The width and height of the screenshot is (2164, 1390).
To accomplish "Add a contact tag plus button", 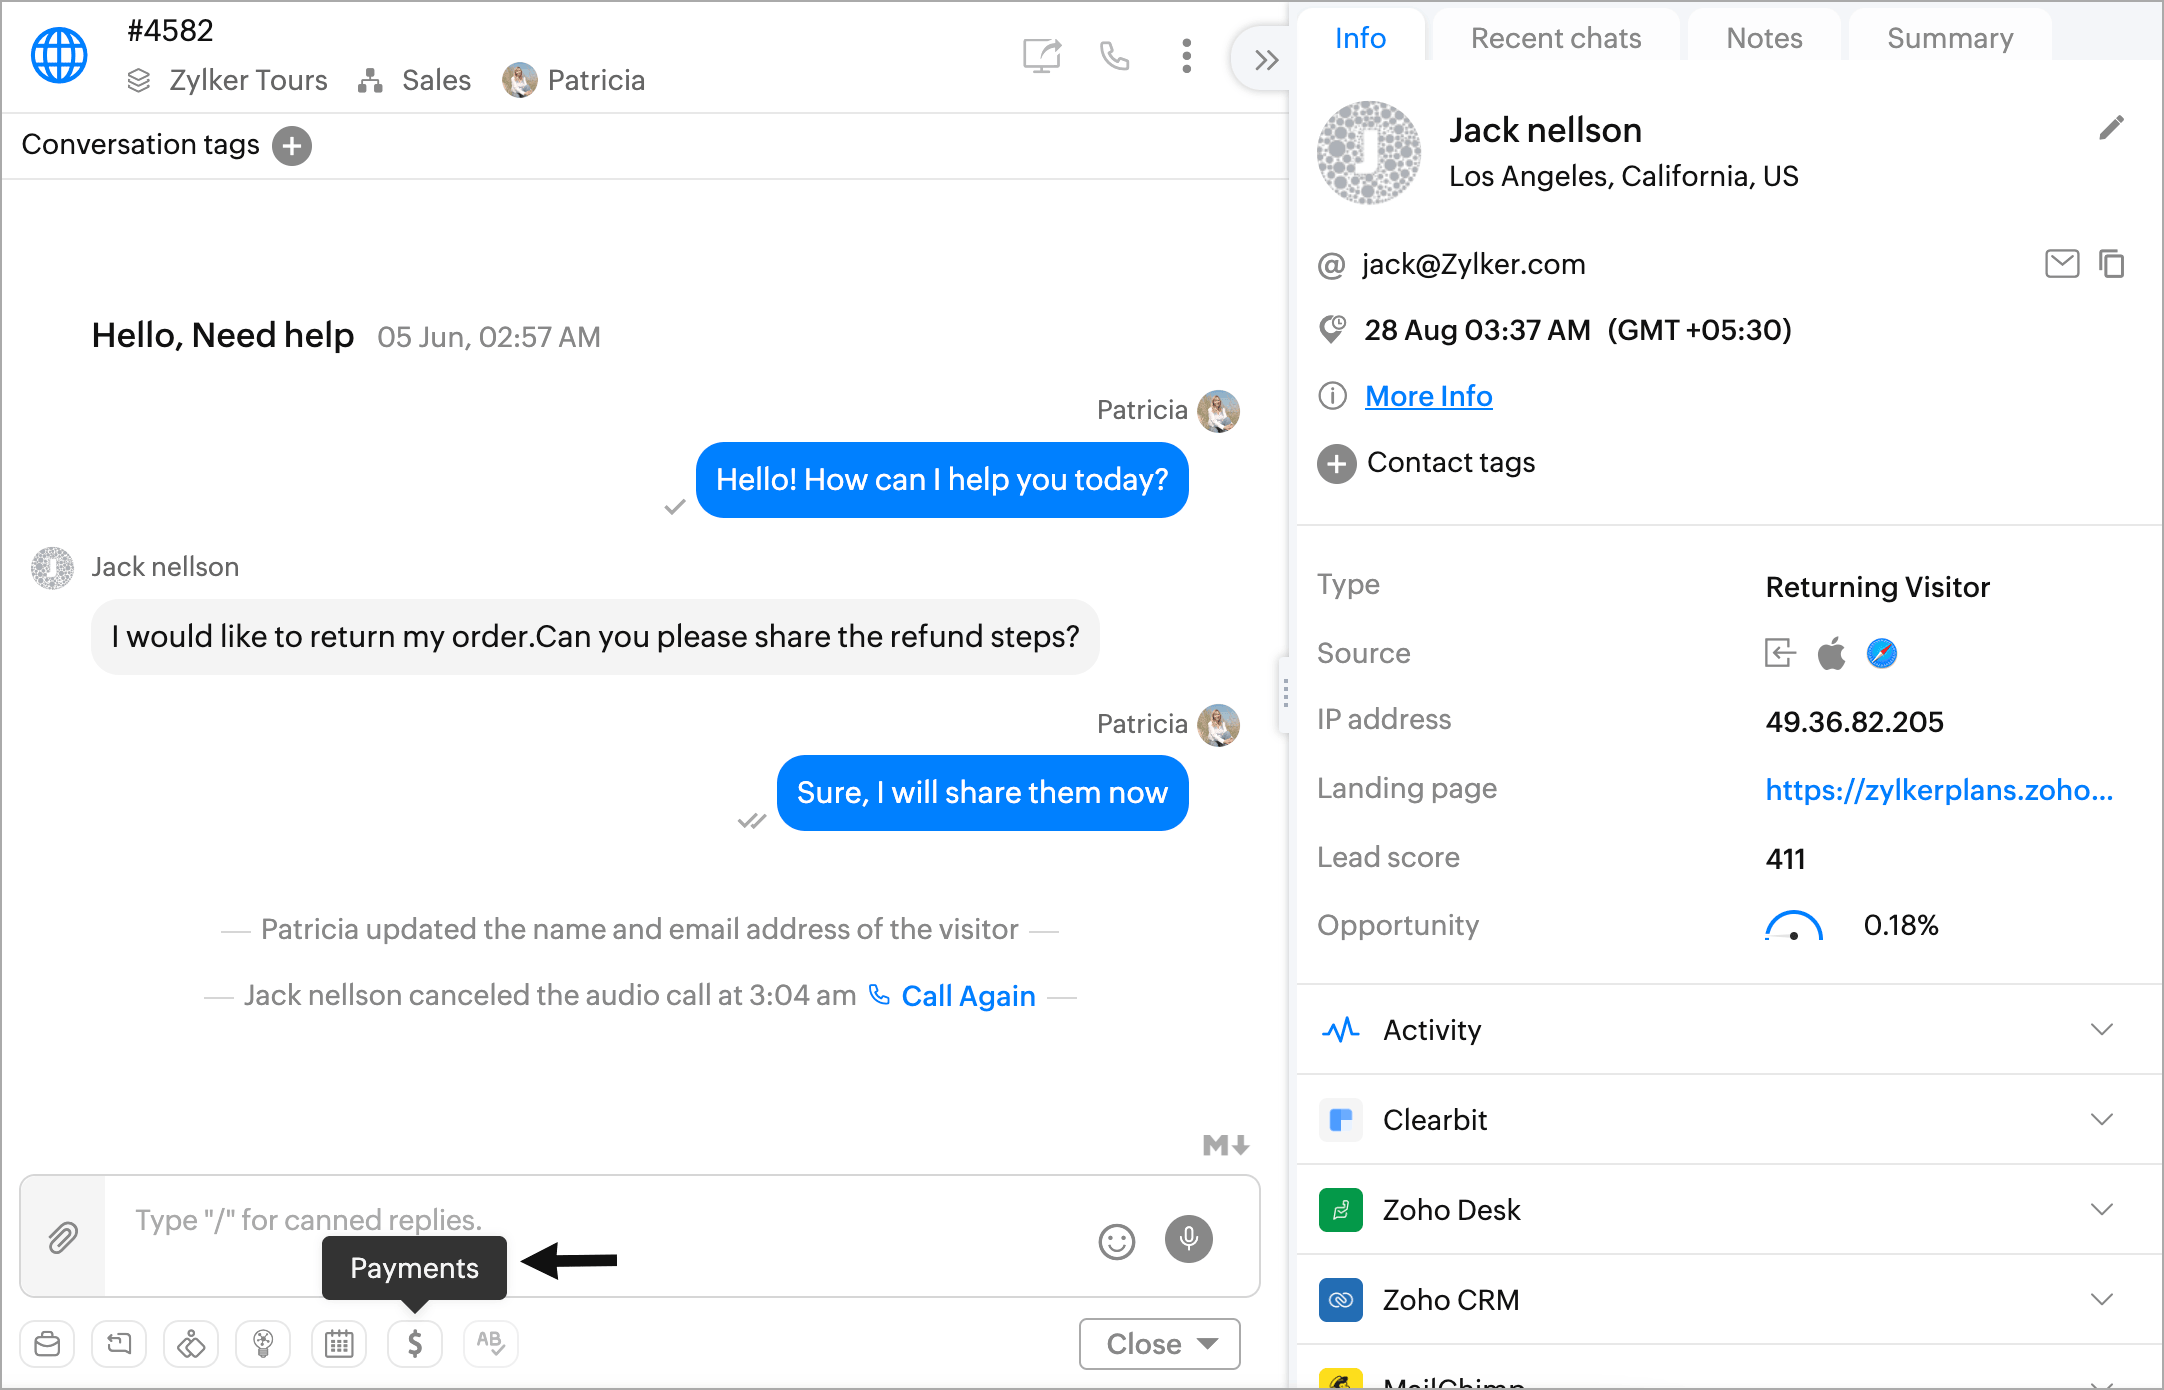I will [1336, 464].
